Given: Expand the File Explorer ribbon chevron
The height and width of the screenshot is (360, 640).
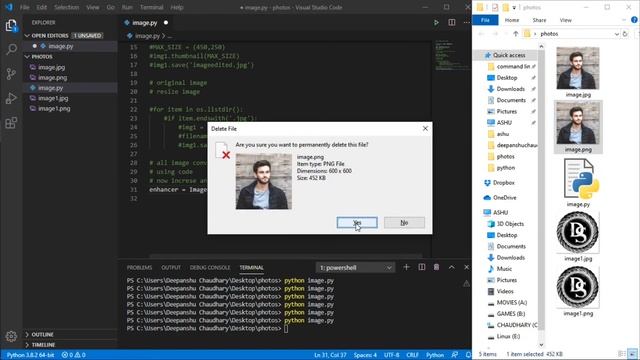Looking at the screenshot, I should tap(624, 20).
